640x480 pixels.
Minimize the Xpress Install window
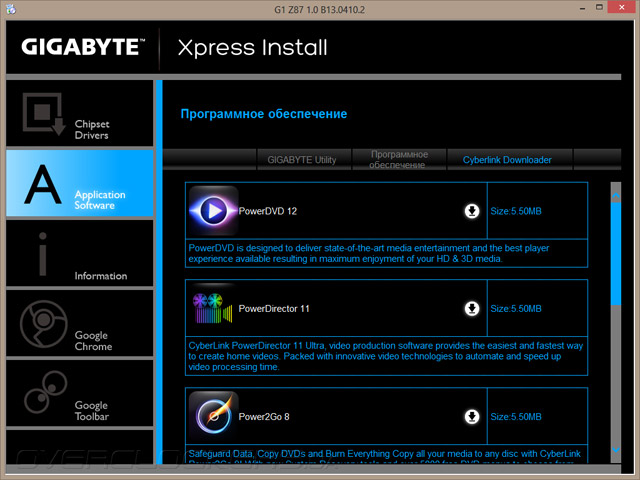tap(582, 9)
